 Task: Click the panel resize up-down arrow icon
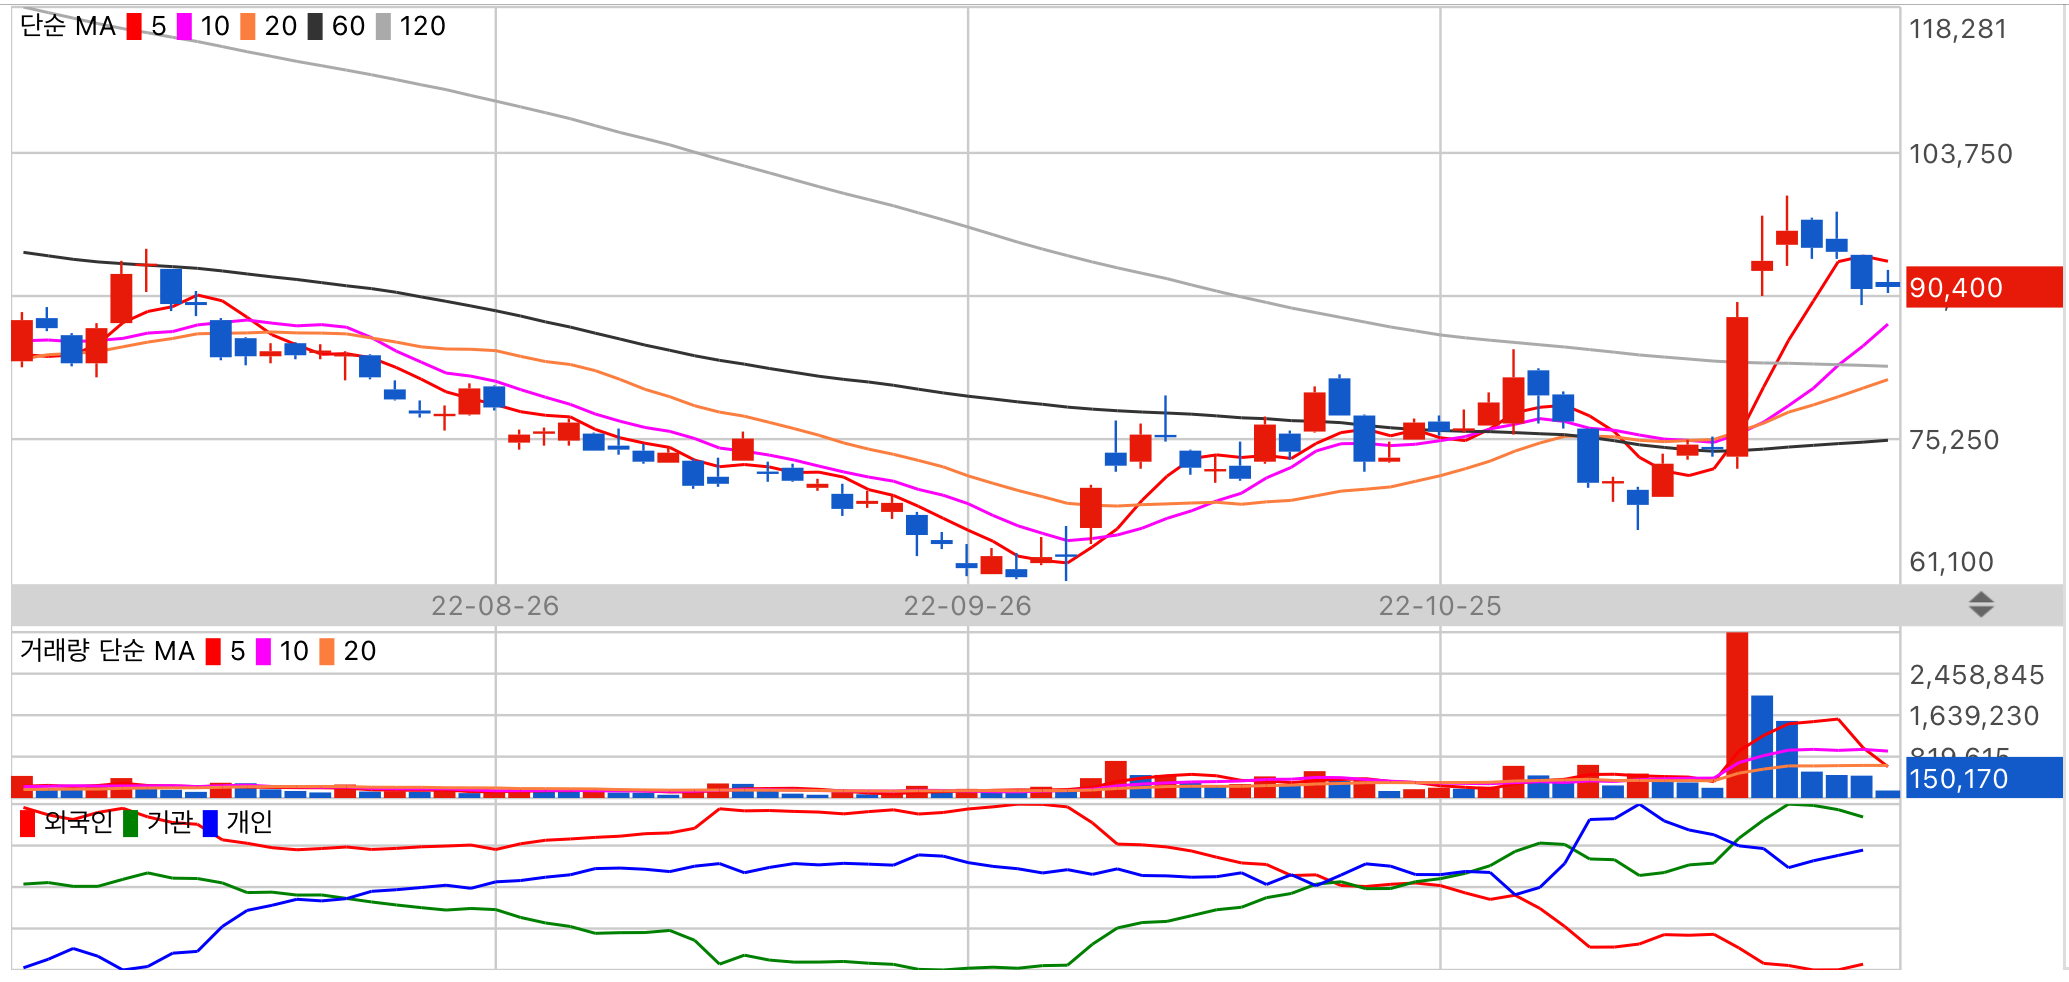click(x=1981, y=604)
